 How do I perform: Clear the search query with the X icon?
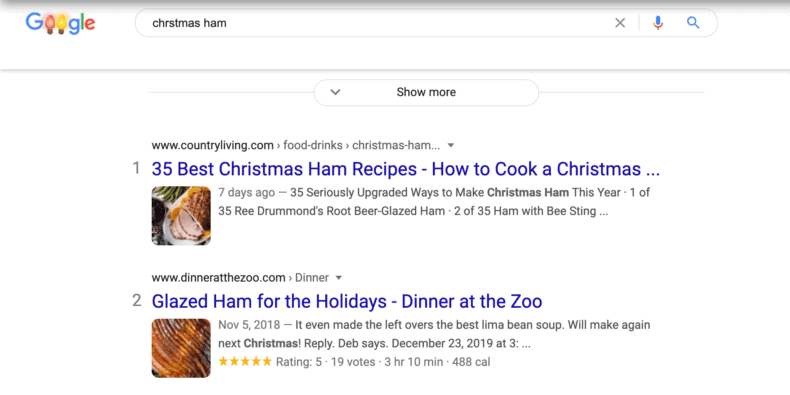[620, 23]
